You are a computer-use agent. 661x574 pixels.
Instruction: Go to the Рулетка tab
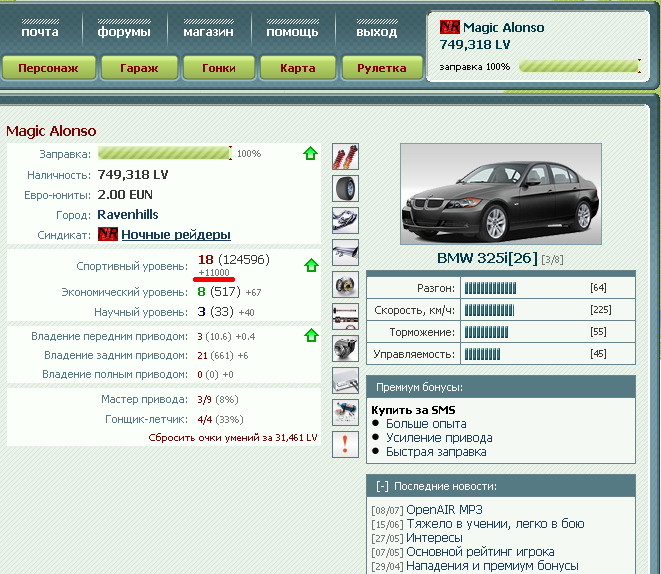382,68
